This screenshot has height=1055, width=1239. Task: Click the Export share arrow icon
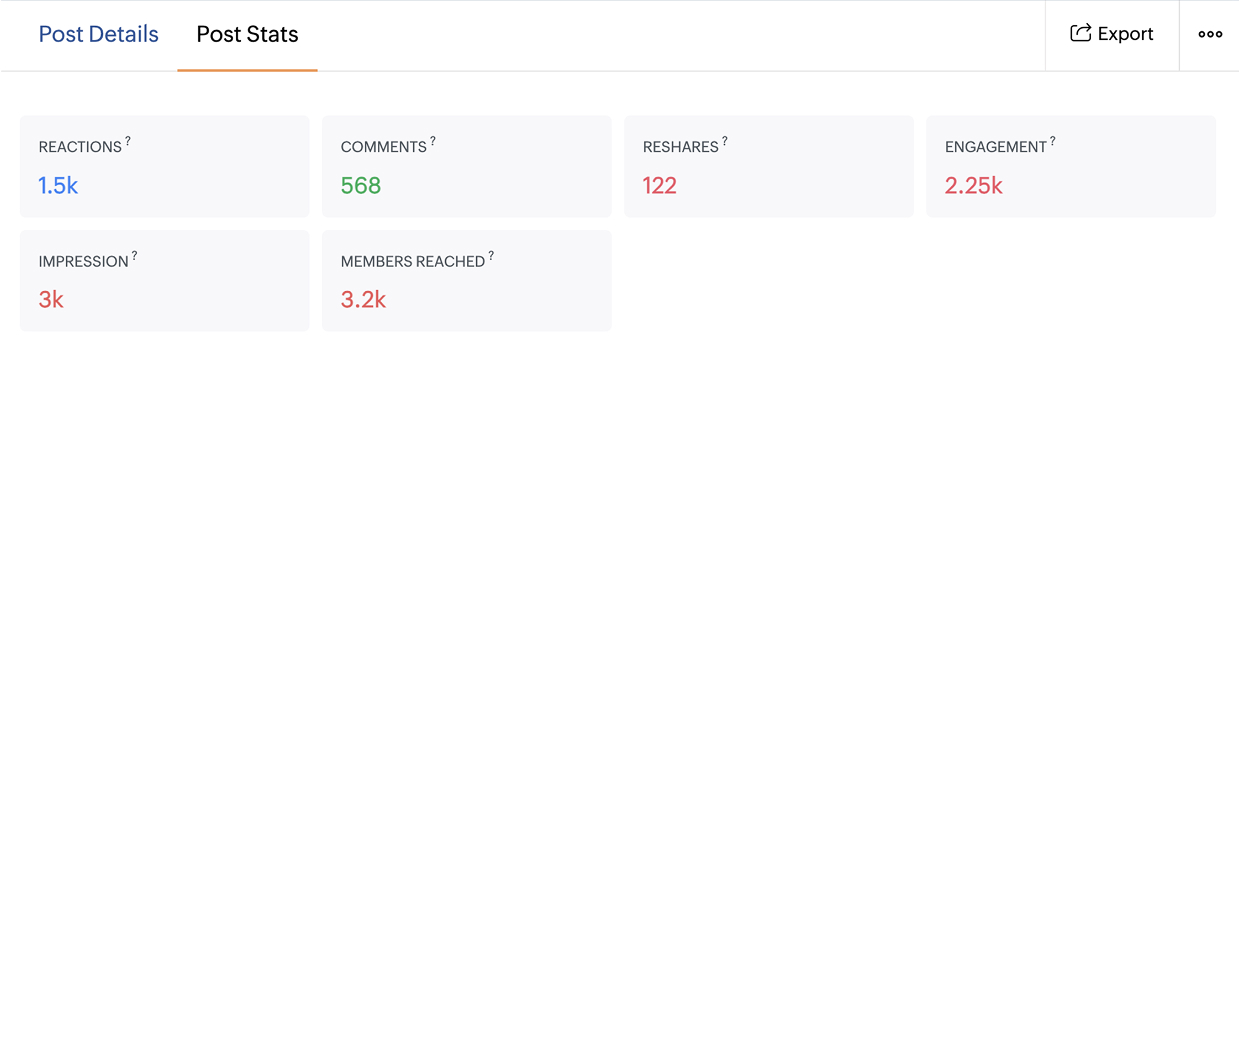coord(1080,33)
